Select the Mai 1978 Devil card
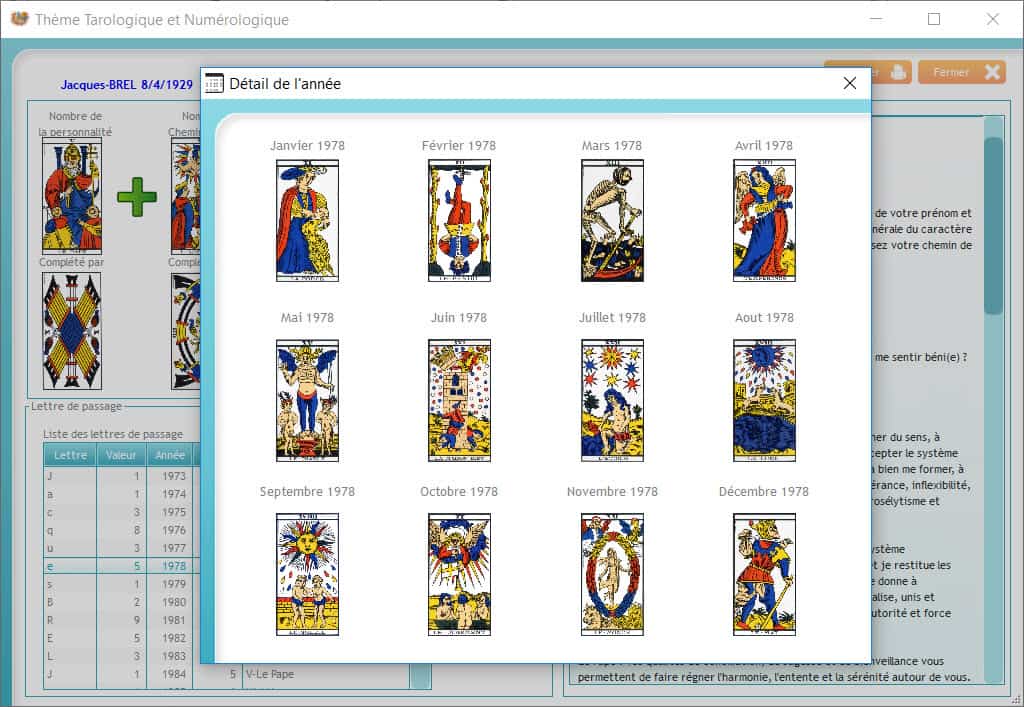This screenshot has height=707, width=1024. pyautogui.click(x=308, y=400)
